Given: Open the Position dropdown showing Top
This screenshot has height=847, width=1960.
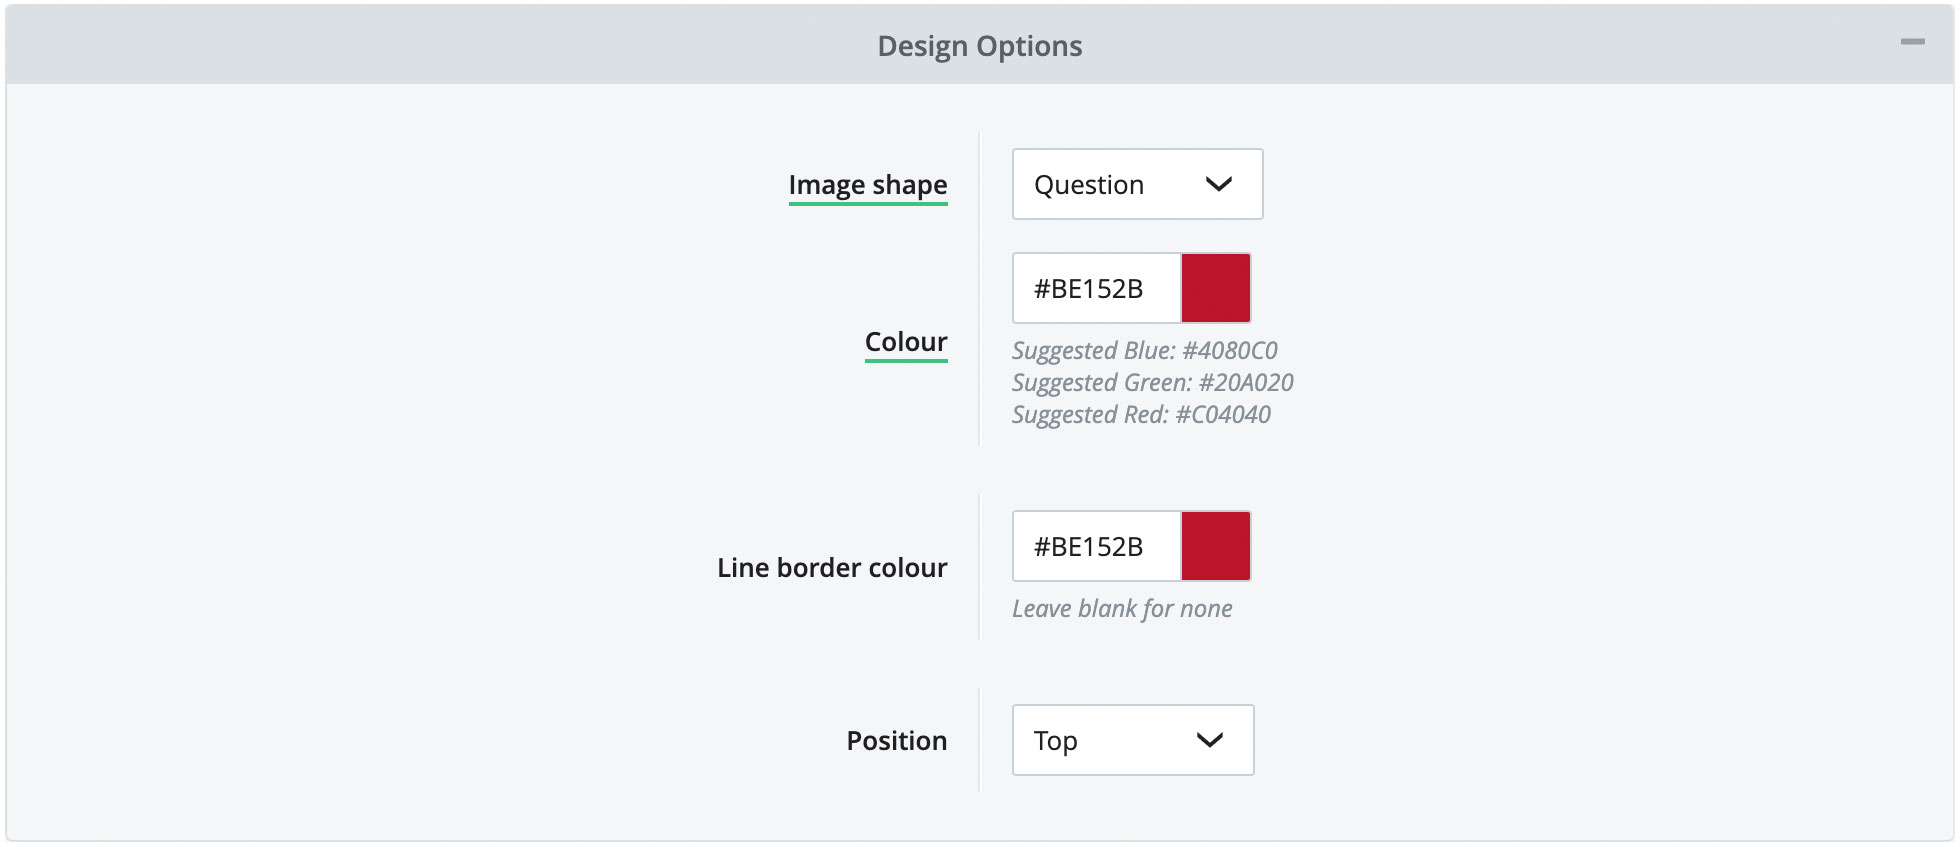Looking at the screenshot, I should point(1131,740).
